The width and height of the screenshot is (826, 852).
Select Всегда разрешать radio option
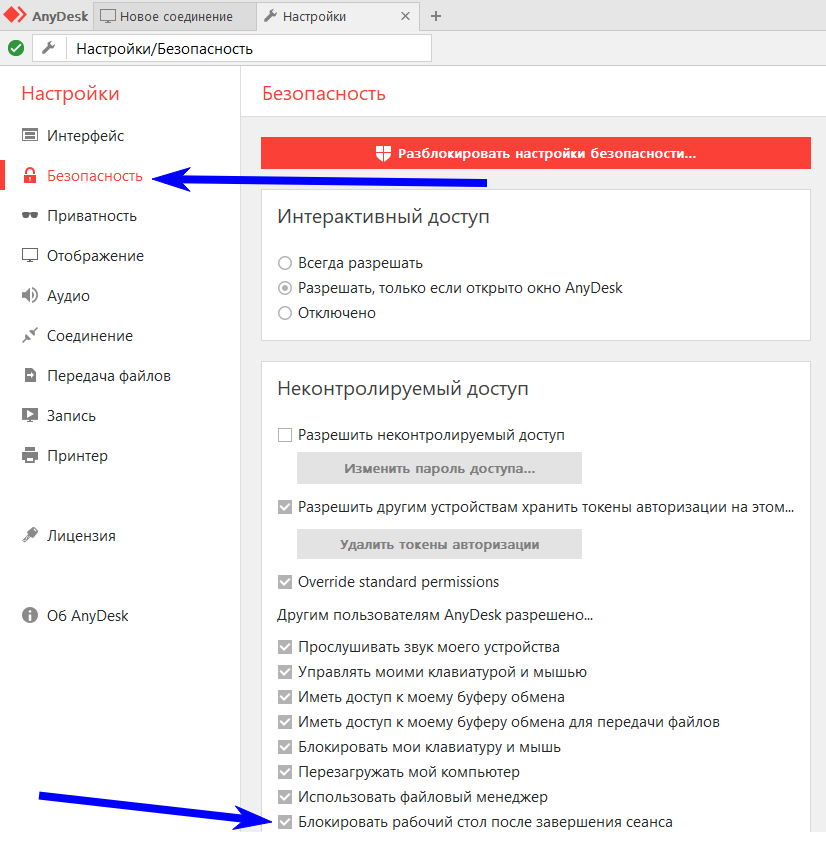[x=285, y=264]
